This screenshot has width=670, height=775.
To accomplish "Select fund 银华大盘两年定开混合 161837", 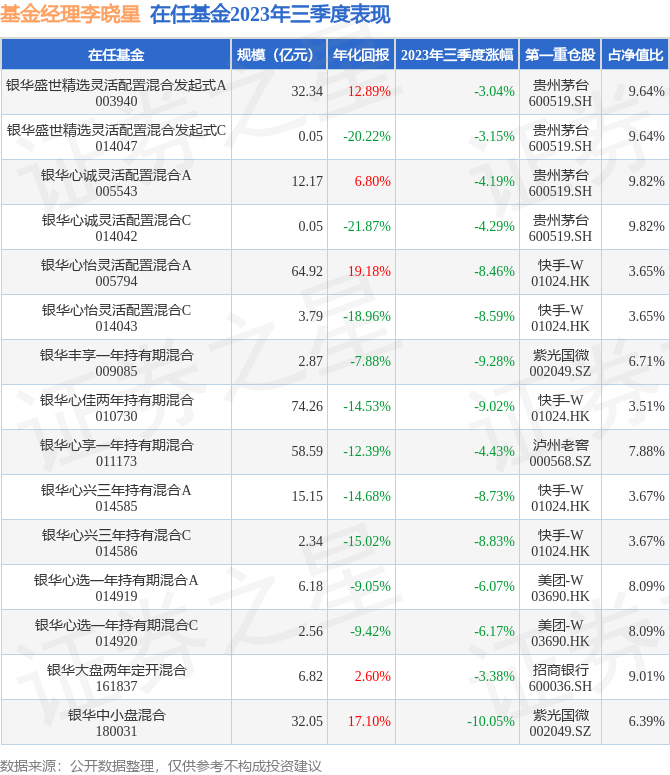I will (x=116, y=677).
